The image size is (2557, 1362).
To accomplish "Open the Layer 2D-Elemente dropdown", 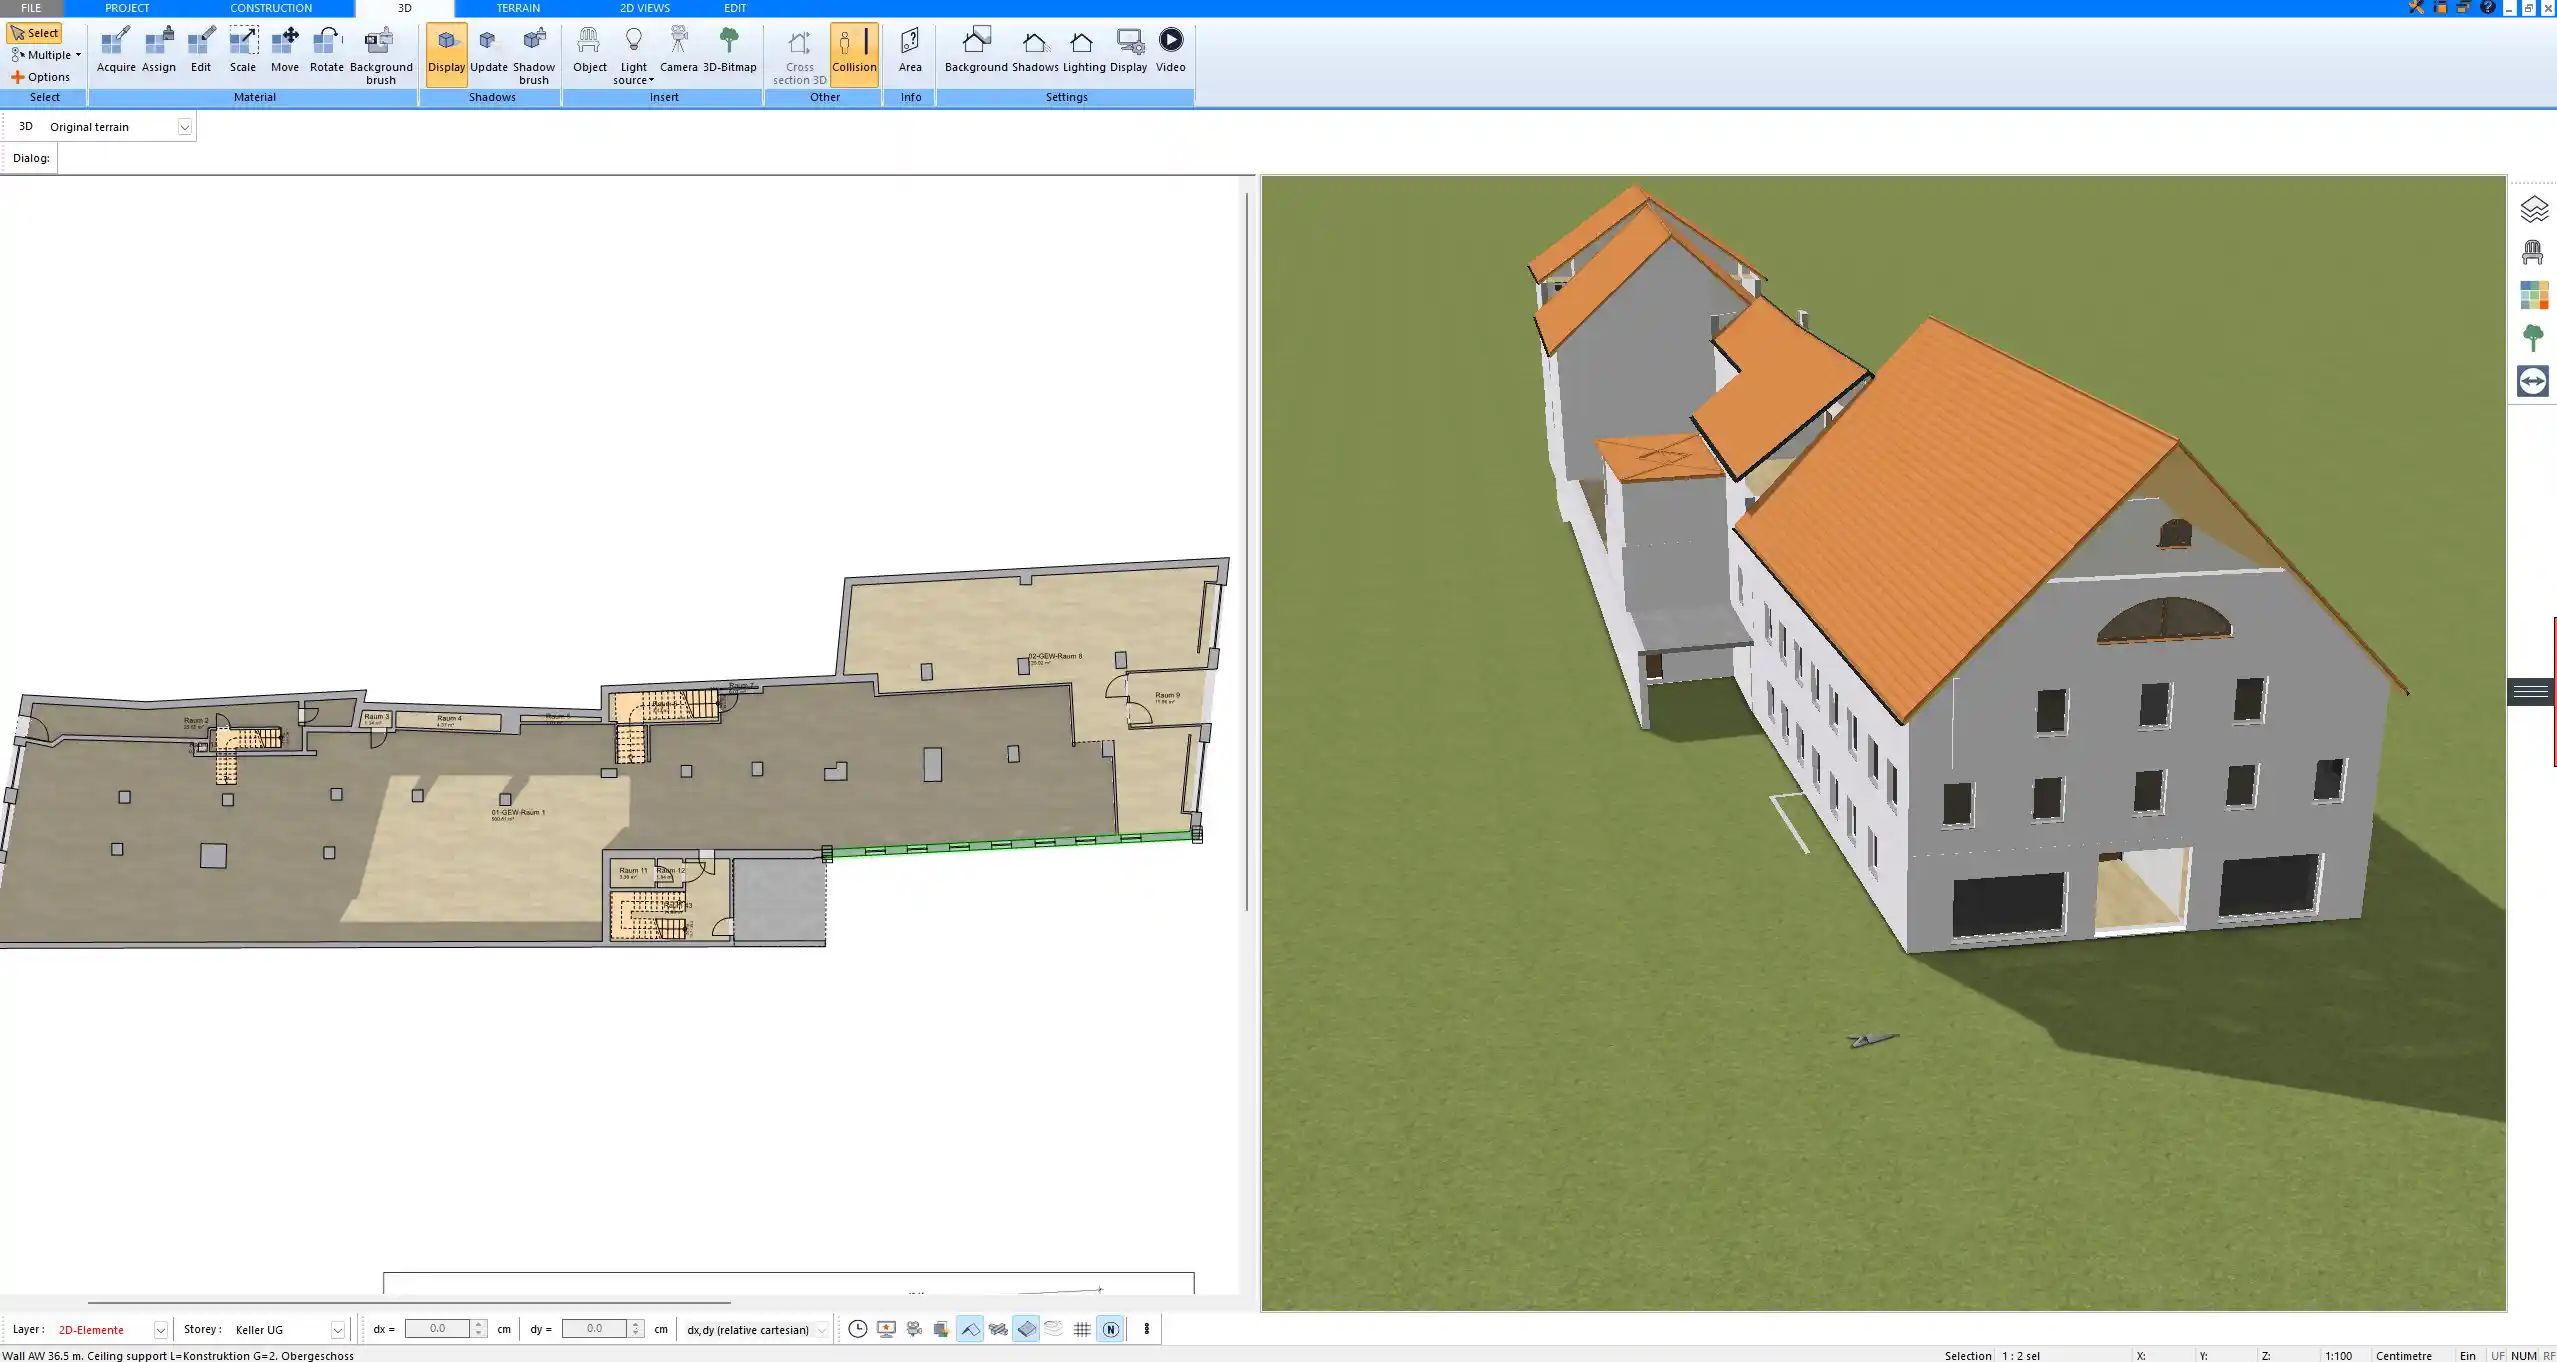I will pos(160,1330).
